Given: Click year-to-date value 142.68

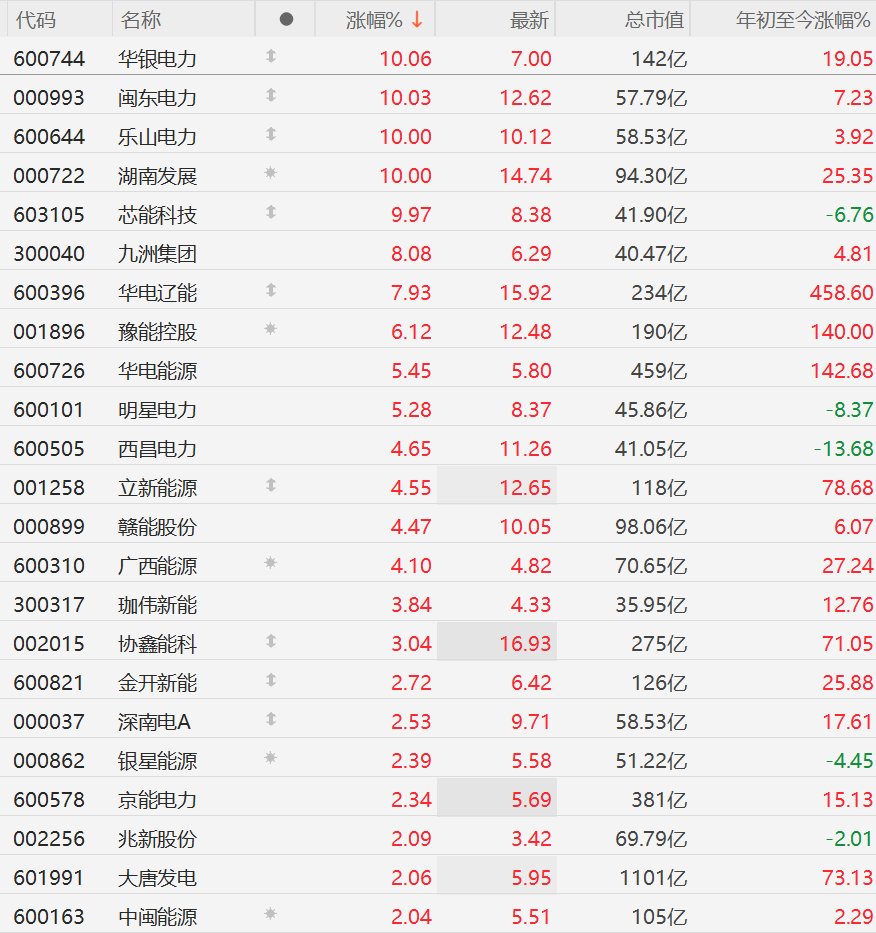Looking at the screenshot, I should (841, 371).
